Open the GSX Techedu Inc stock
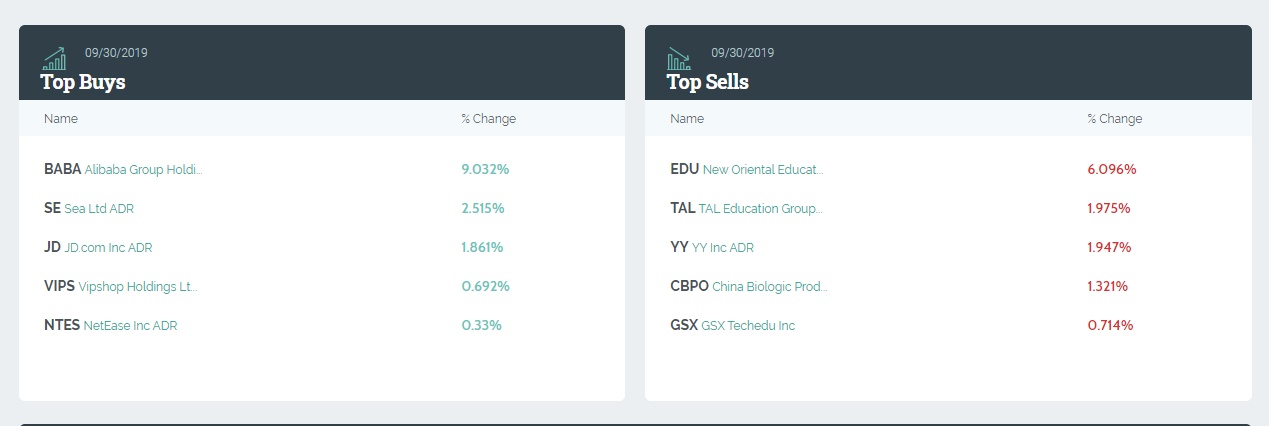Viewport: 1269px width, 426px height. (733, 326)
